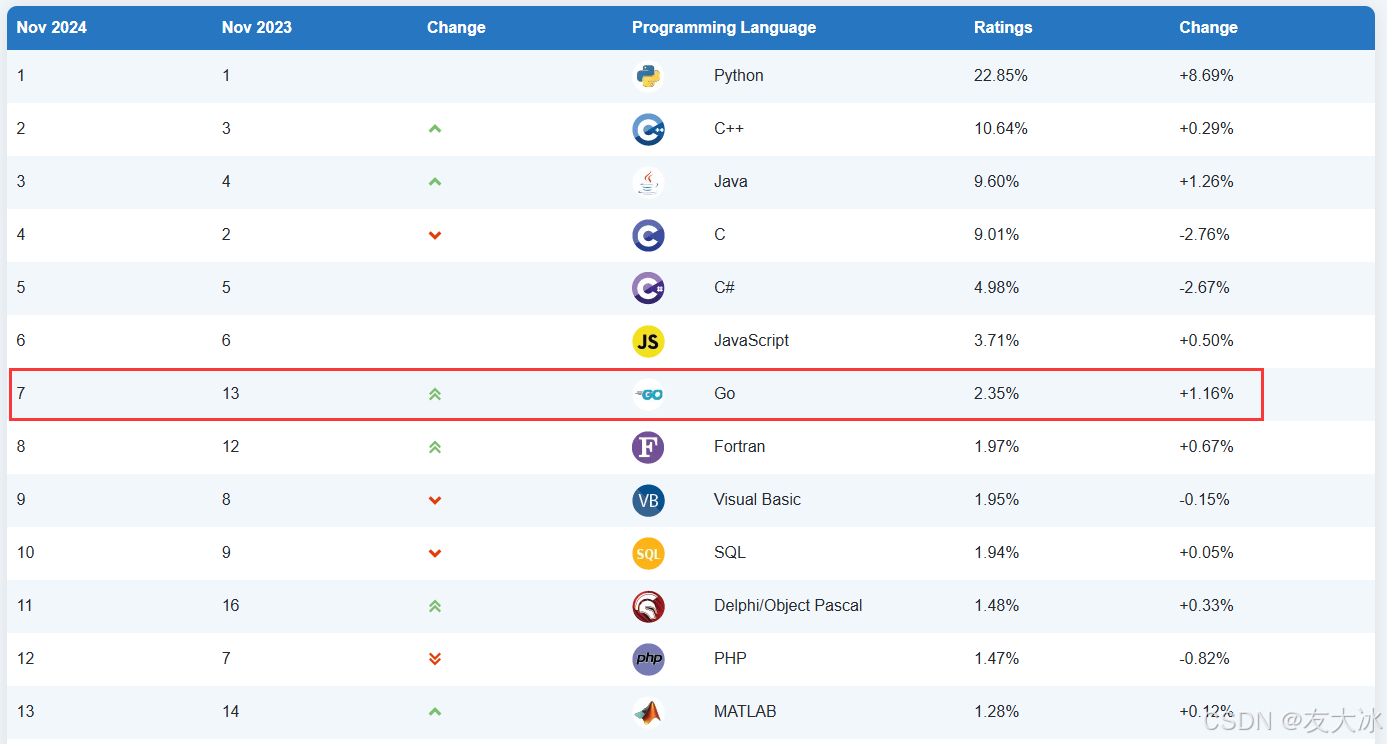This screenshot has width=1387, height=744.
Task: Click the Ratings column header
Action: point(1003,27)
